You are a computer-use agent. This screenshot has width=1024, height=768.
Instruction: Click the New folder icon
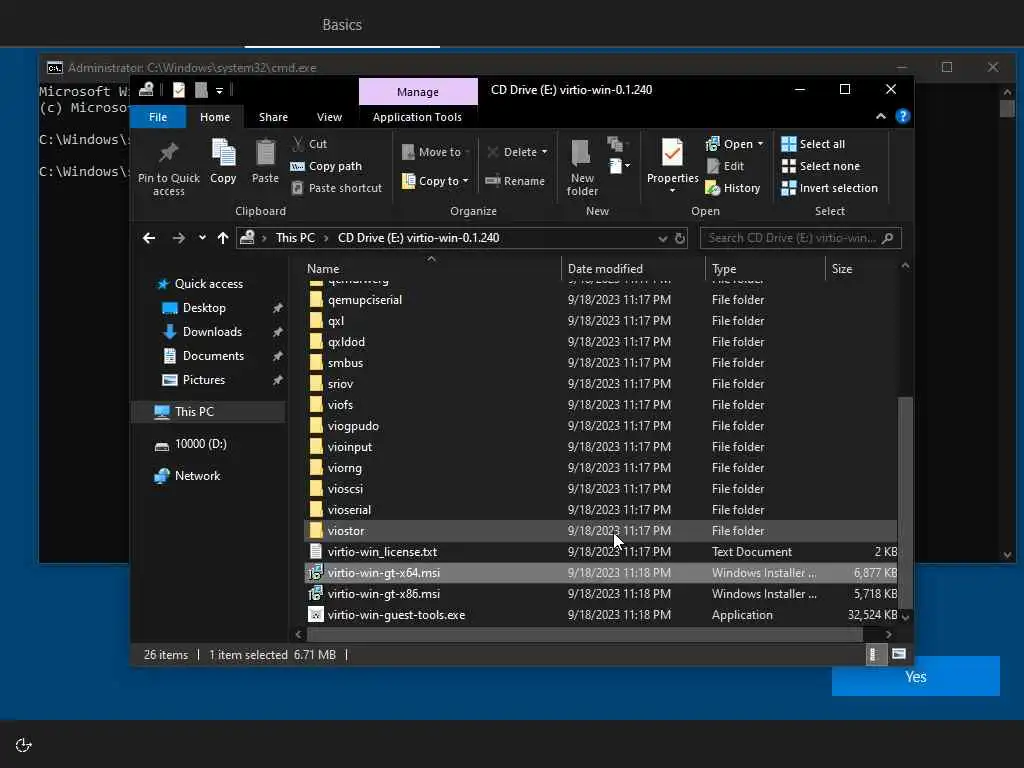point(581,153)
